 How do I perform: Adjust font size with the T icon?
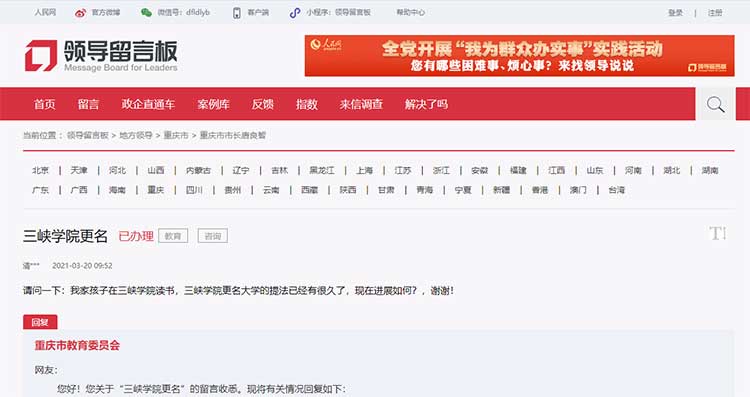pos(717,233)
